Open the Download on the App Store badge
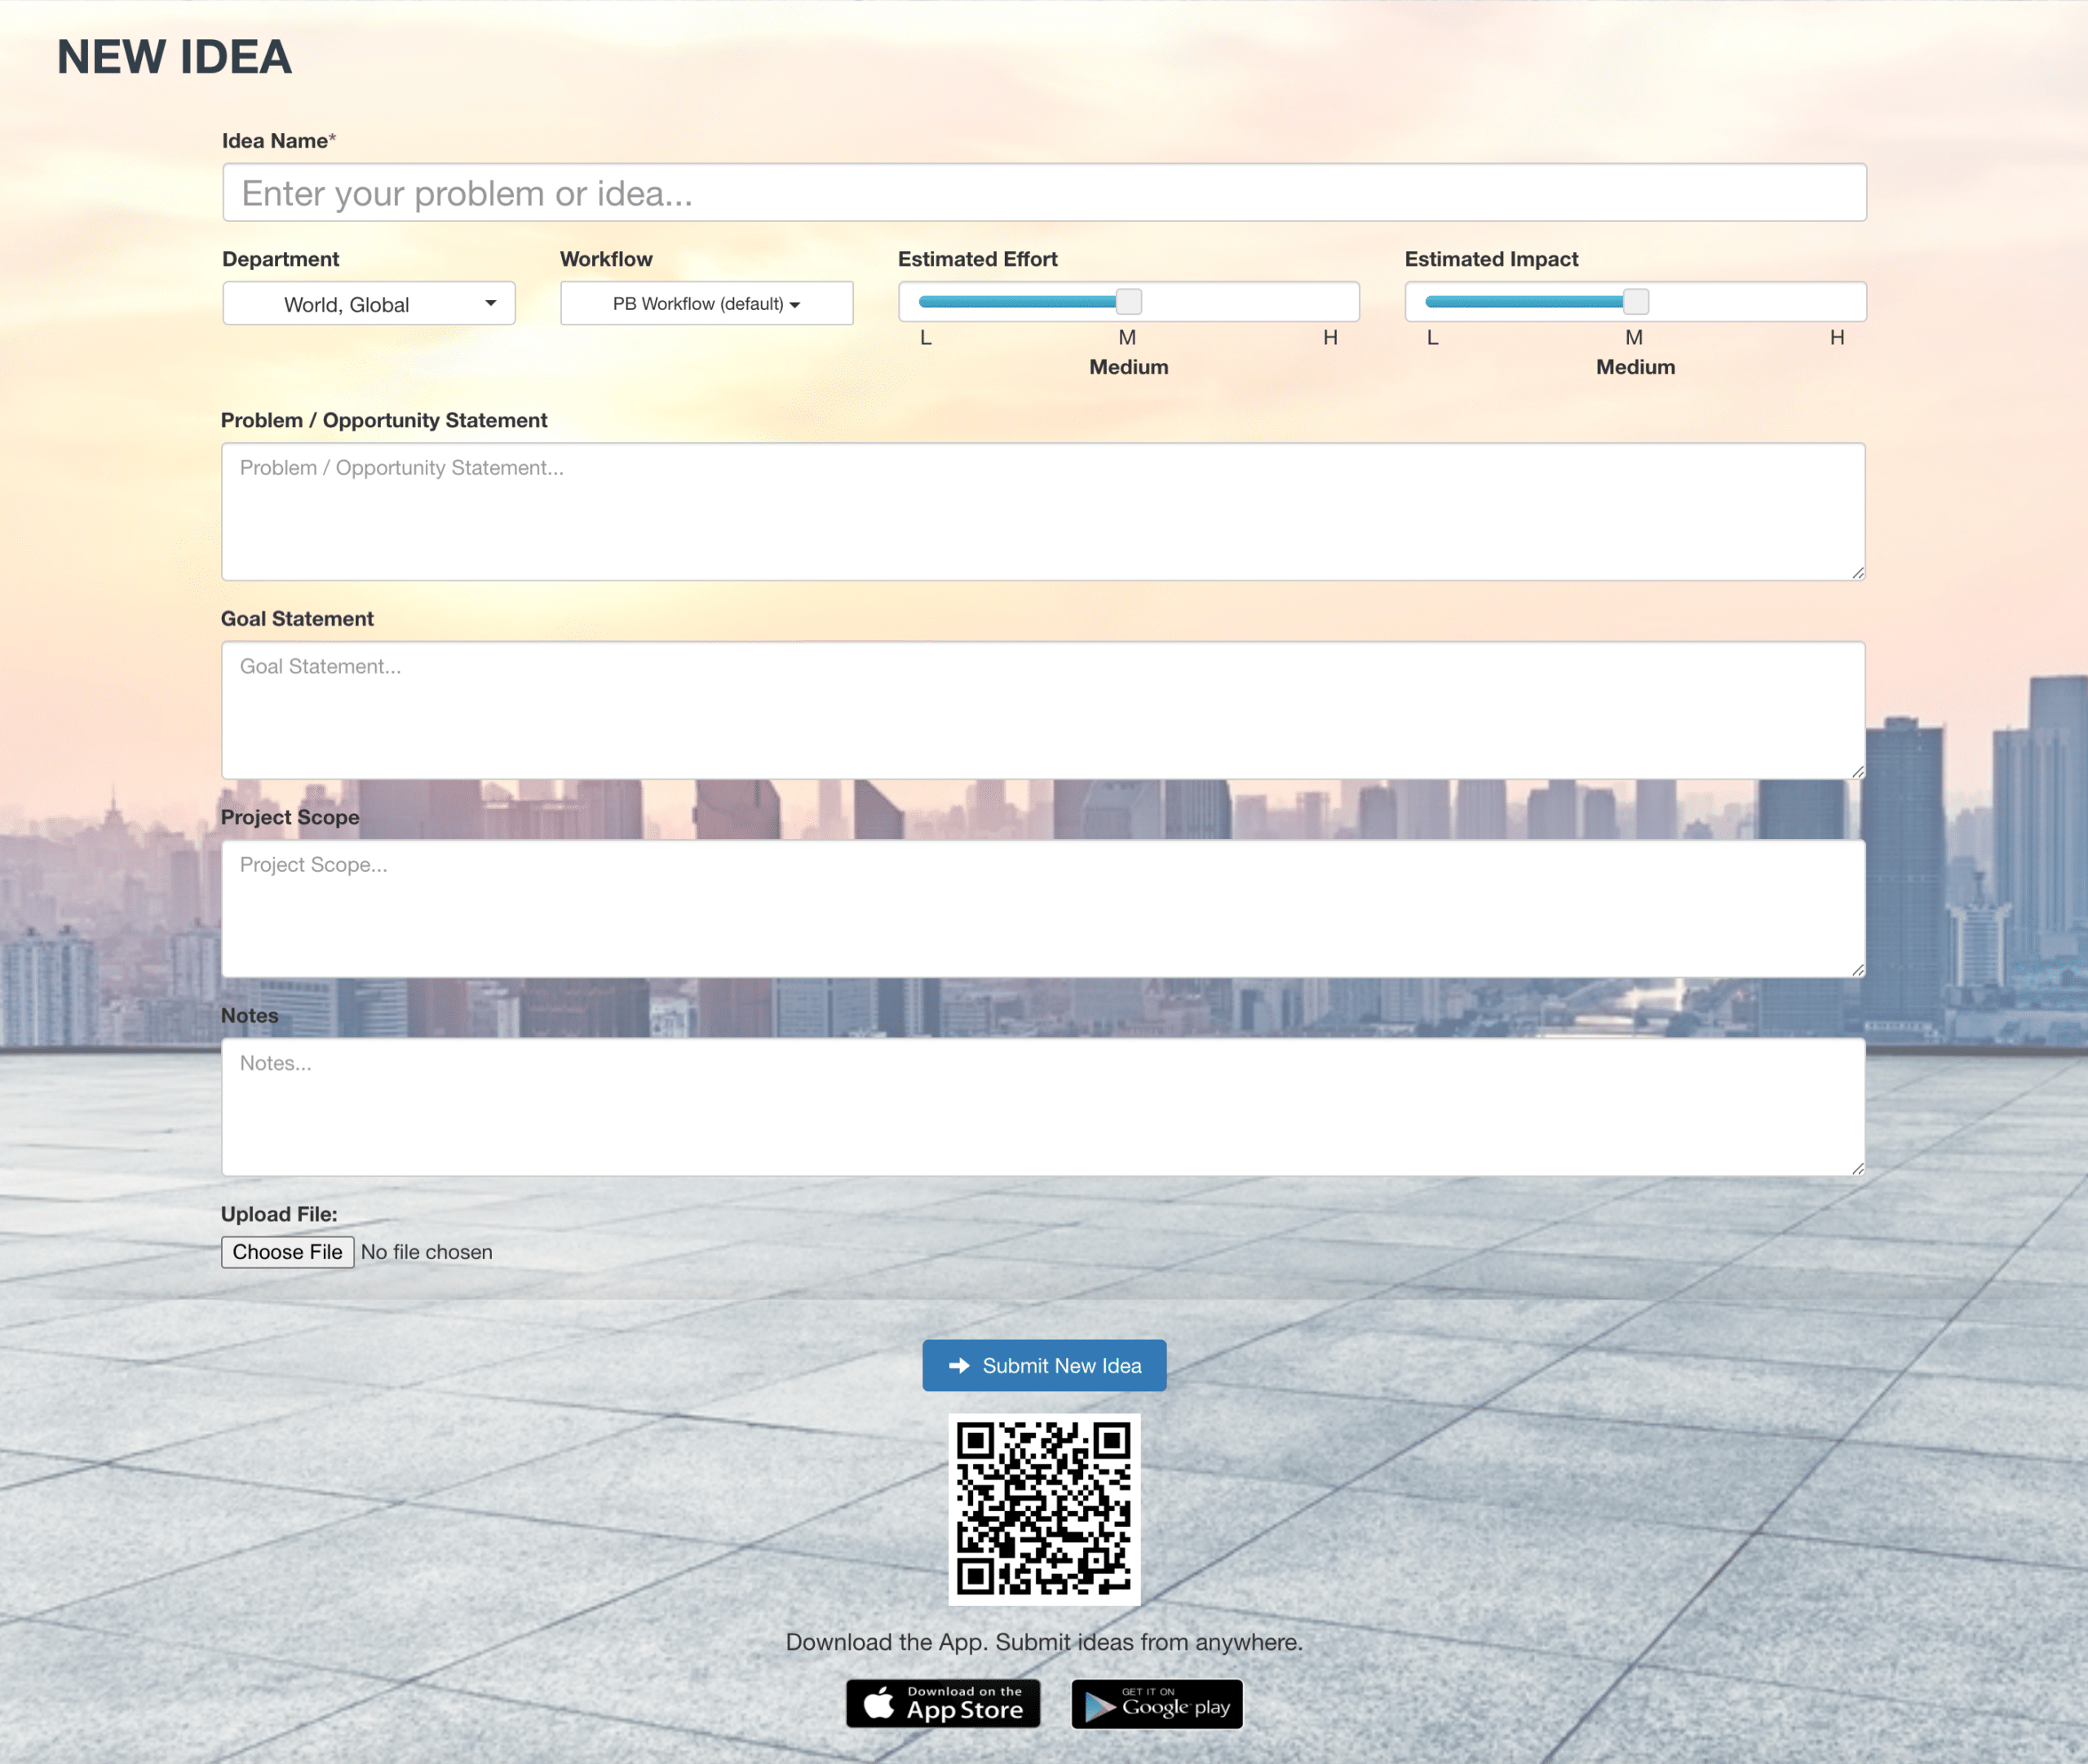The width and height of the screenshot is (2088, 1764). [943, 1704]
